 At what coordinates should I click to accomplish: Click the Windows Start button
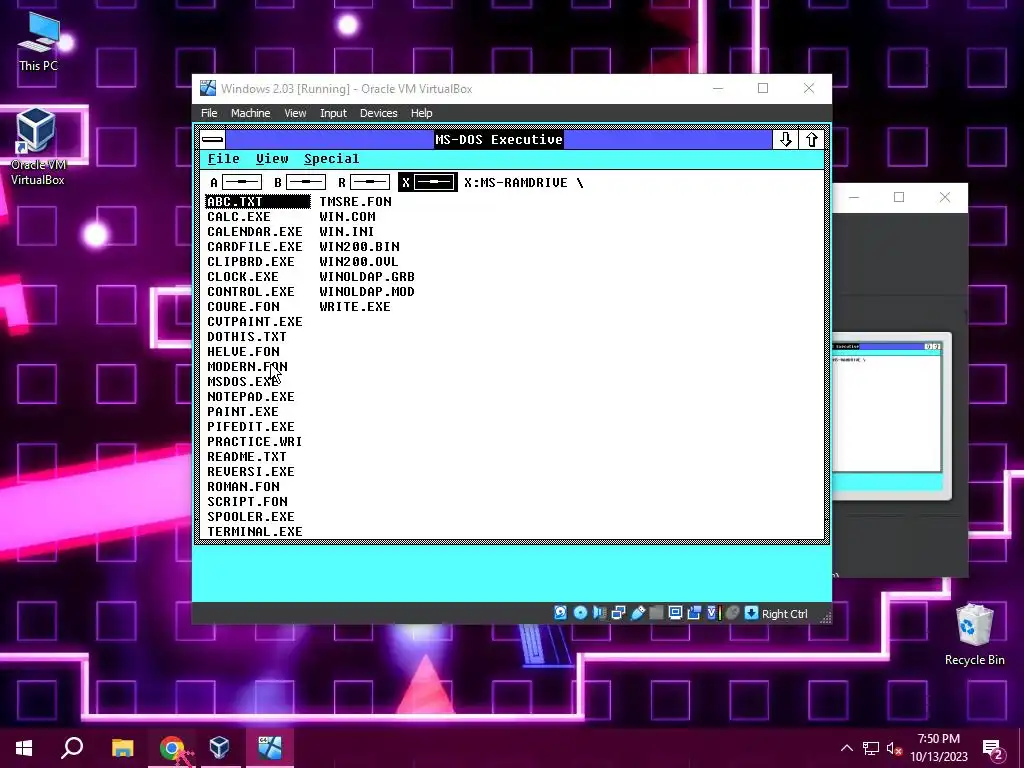pos(24,748)
